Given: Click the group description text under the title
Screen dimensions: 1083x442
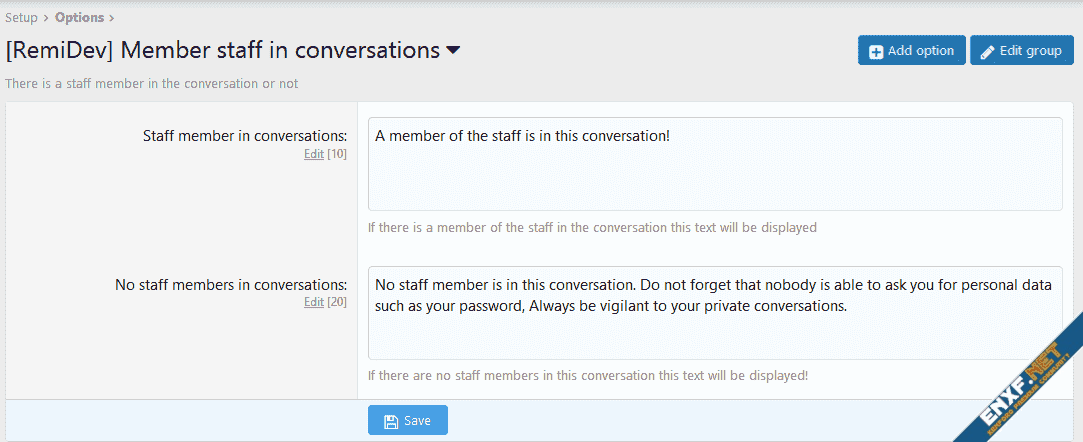Looking at the screenshot, I should 151,83.
